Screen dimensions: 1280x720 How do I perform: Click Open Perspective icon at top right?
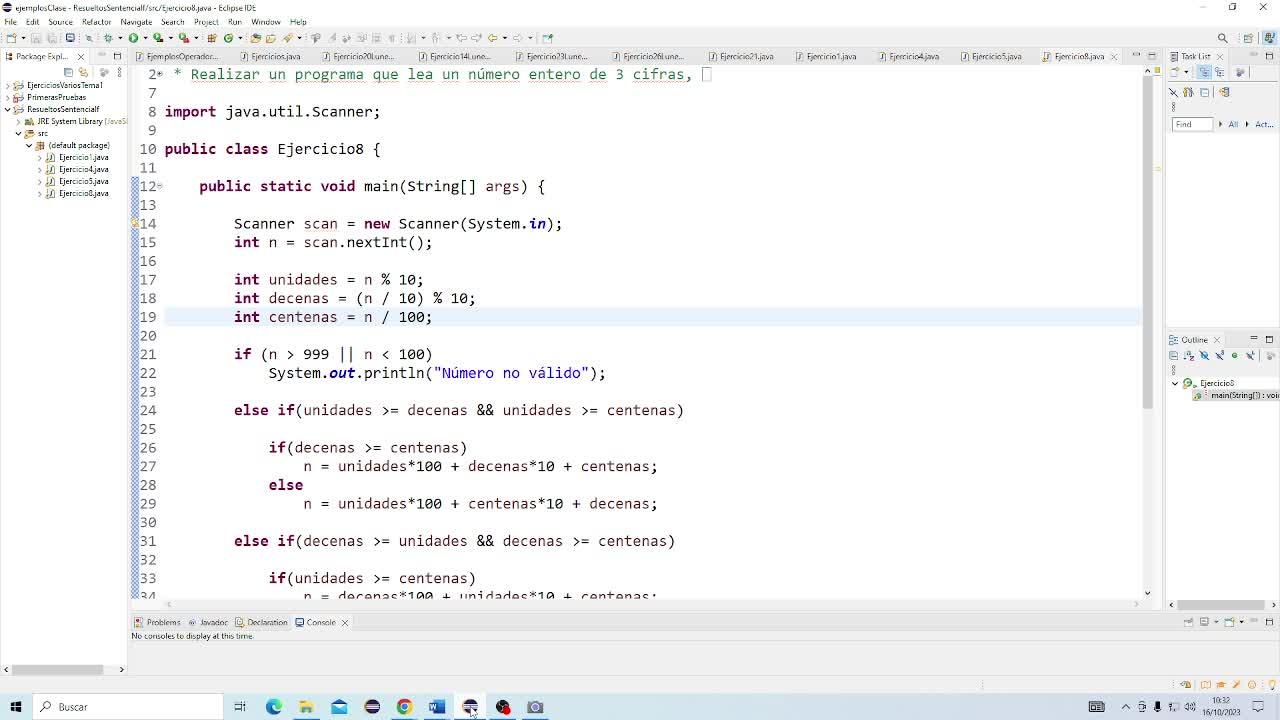coord(1246,38)
